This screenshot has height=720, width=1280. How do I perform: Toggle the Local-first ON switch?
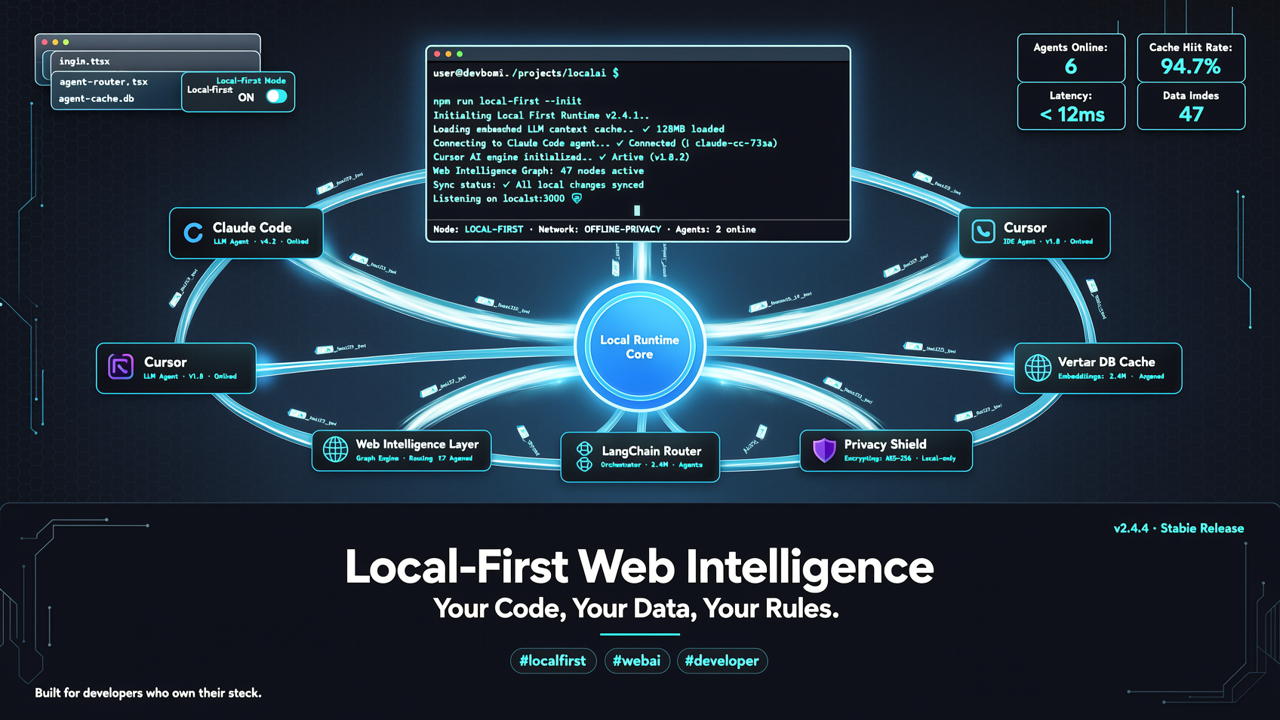click(x=276, y=97)
